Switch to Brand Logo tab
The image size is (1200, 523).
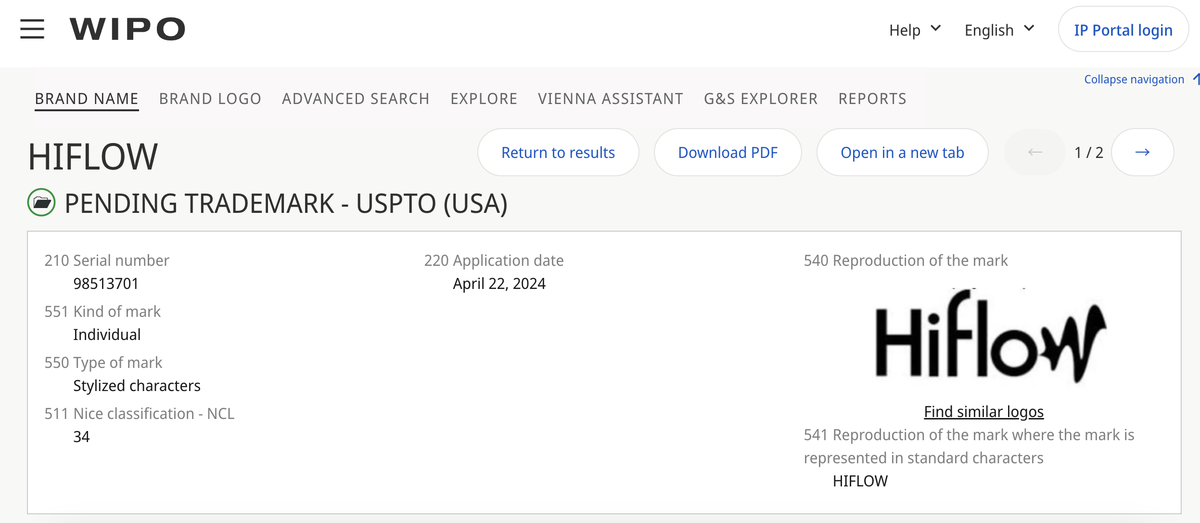(210, 99)
